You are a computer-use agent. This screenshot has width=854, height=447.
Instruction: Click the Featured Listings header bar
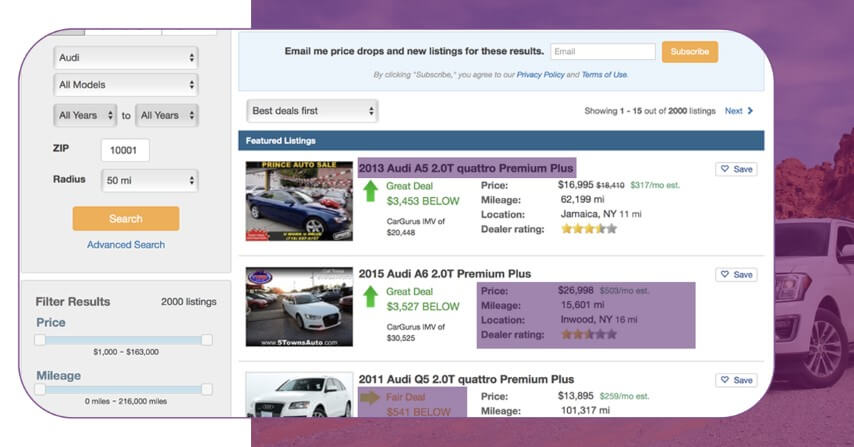point(501,140)
